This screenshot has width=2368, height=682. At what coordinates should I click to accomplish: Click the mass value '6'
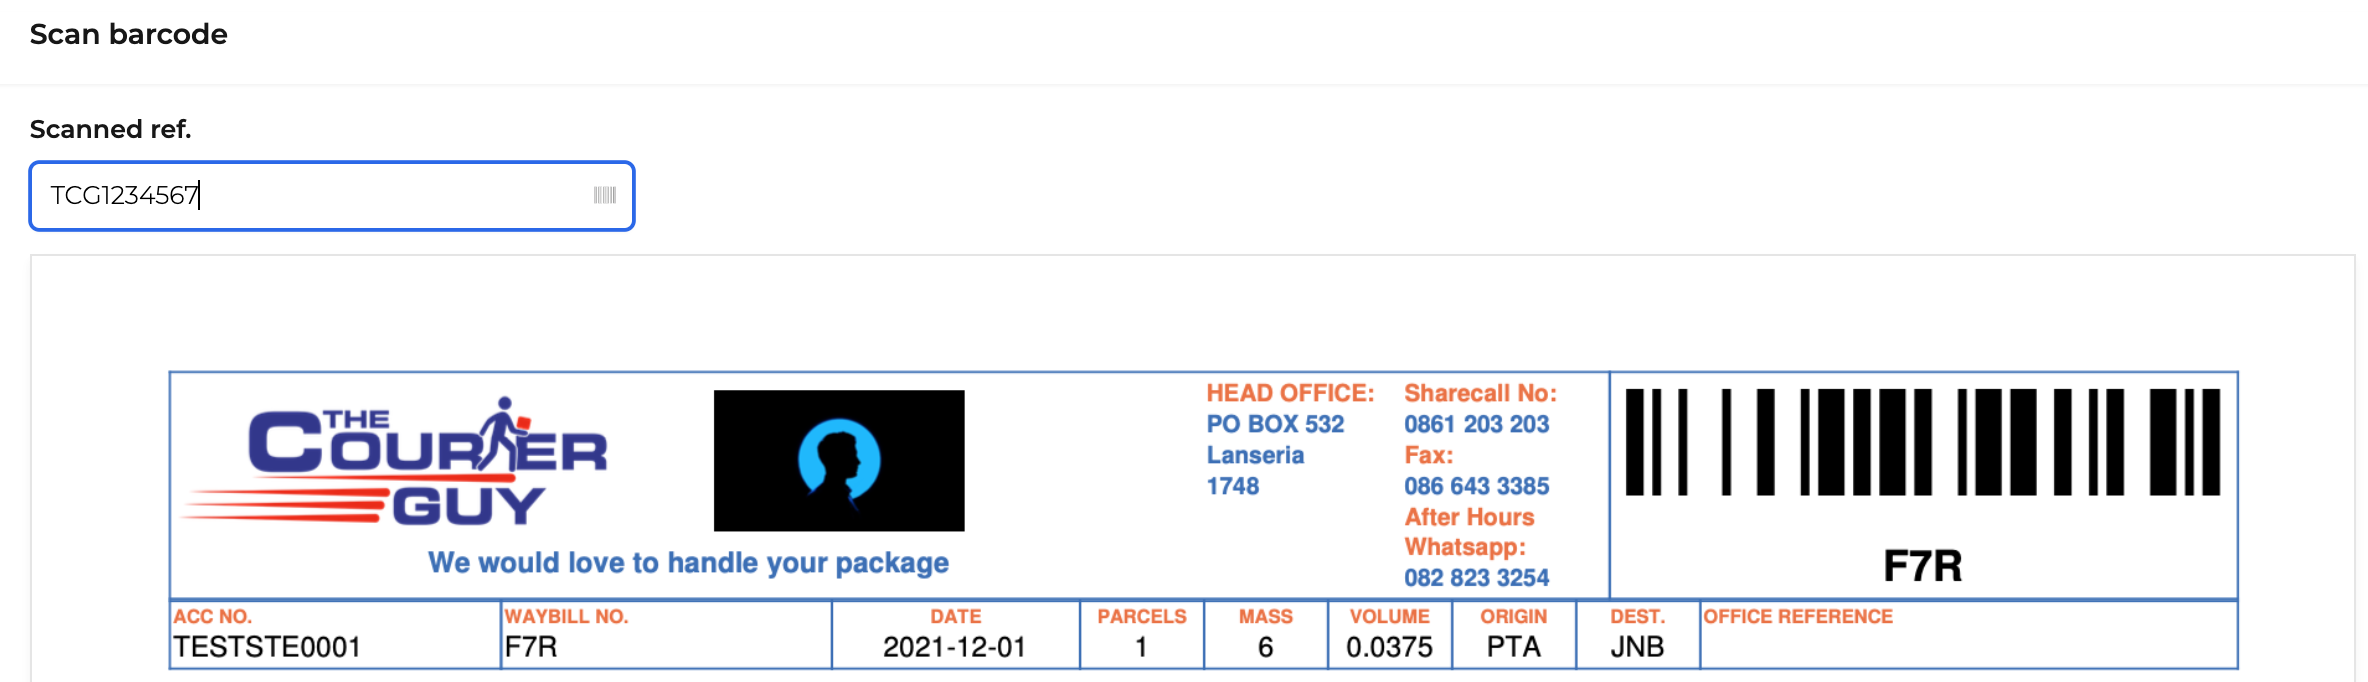1266,647
